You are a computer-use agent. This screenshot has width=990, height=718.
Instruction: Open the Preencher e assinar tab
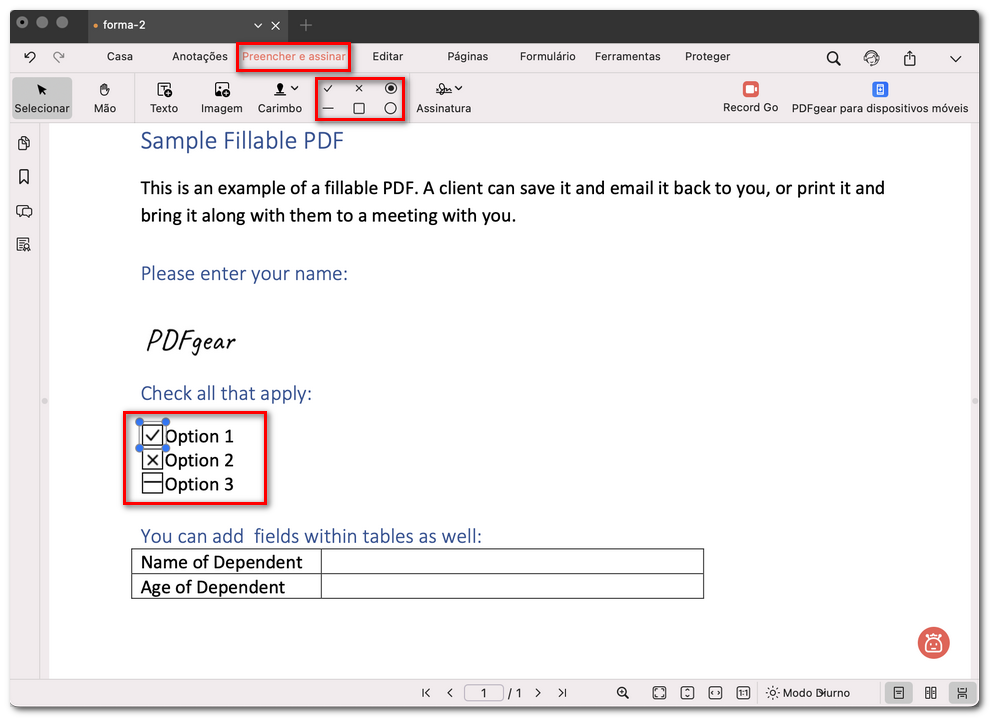click(x=294, y=56)
